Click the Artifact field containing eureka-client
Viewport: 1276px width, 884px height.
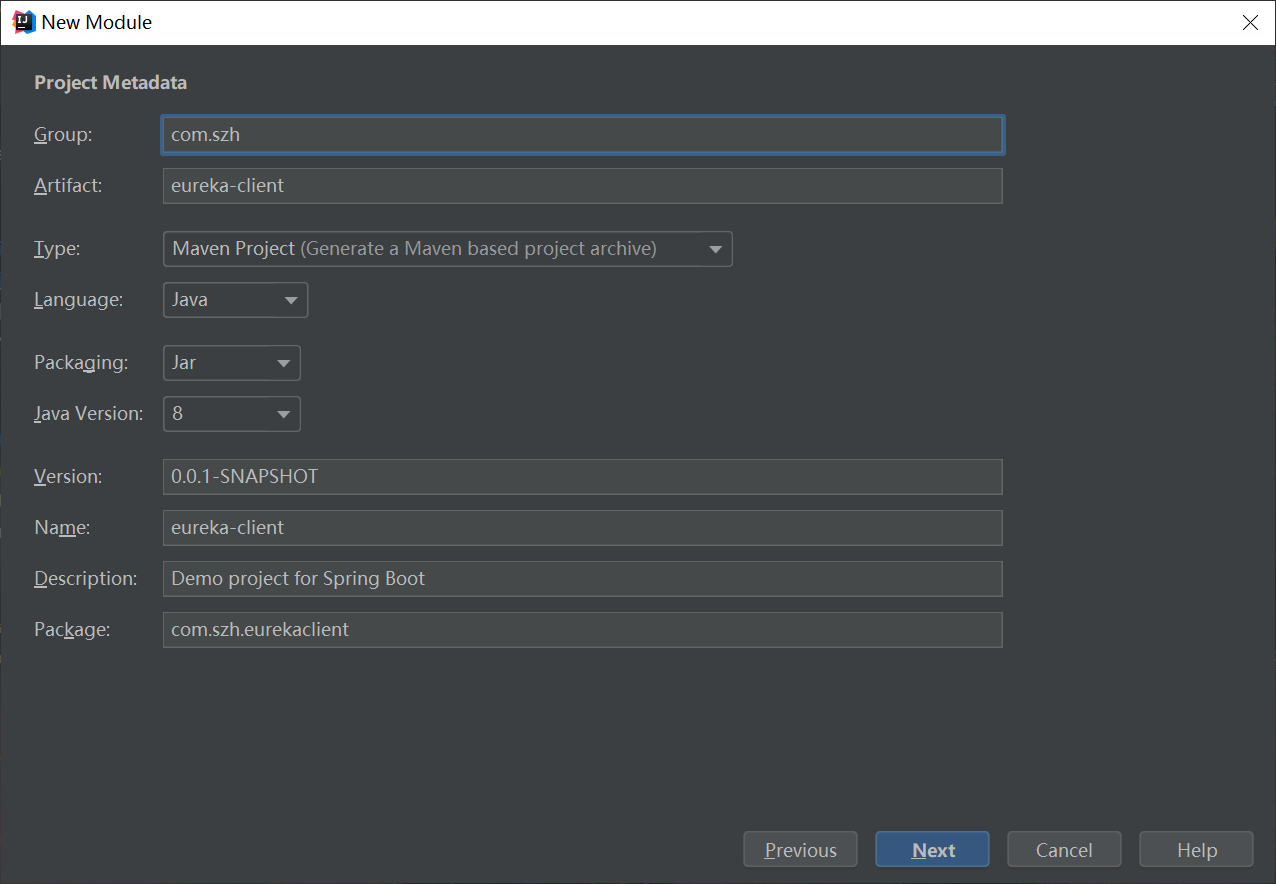(582, 186)
